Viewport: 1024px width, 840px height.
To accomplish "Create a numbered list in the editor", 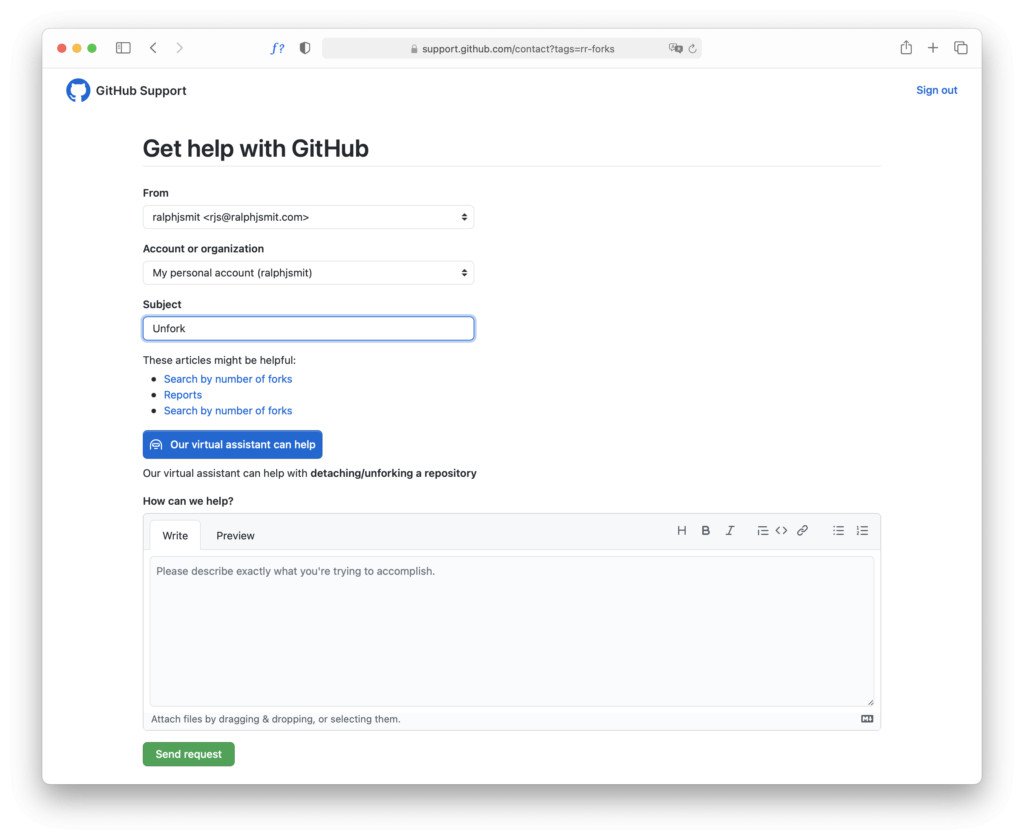I will tap(862, 530).
